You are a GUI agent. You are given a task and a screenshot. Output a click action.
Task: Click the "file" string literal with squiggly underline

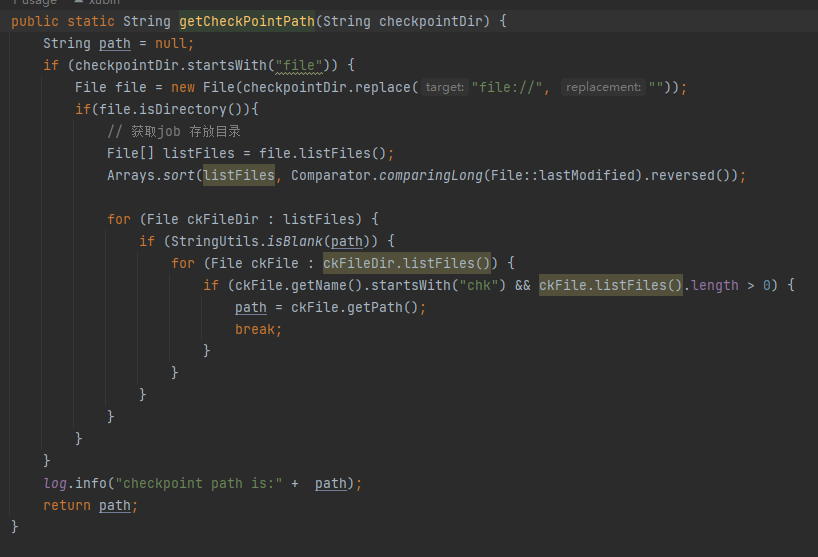pos(299,65)
